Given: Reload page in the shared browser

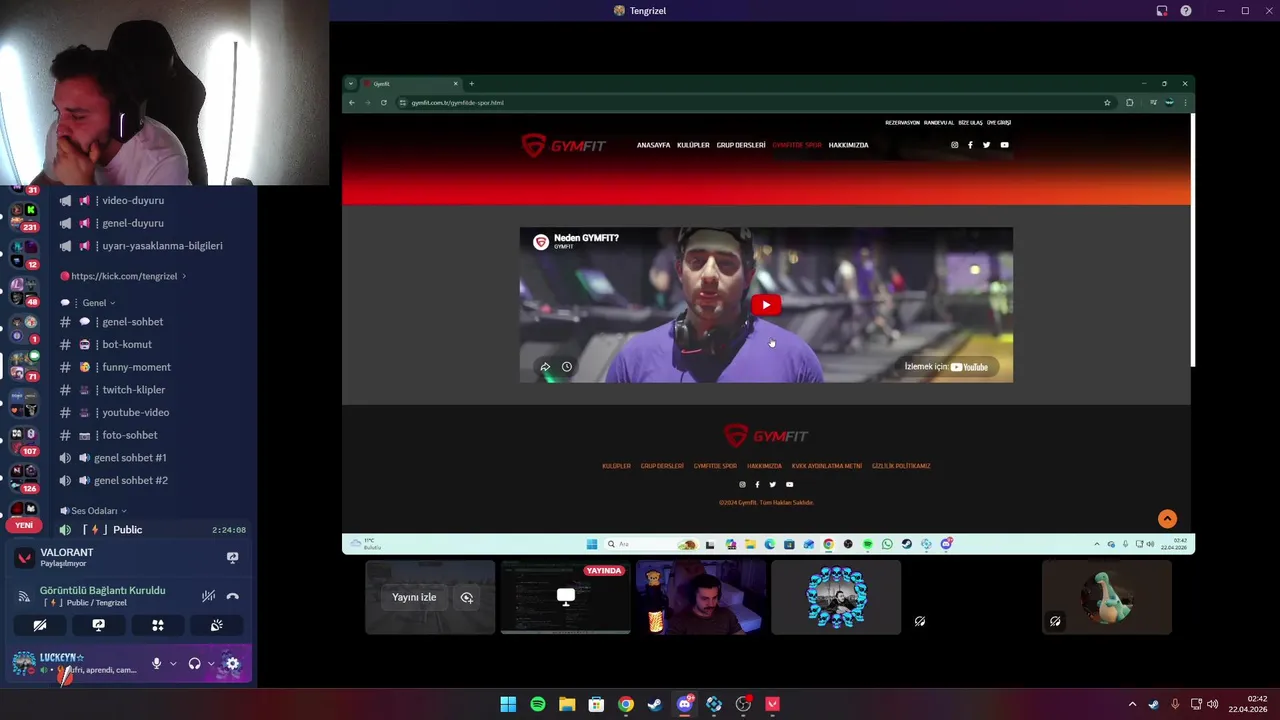Looking at the screenshot, I should pos(383,102).
